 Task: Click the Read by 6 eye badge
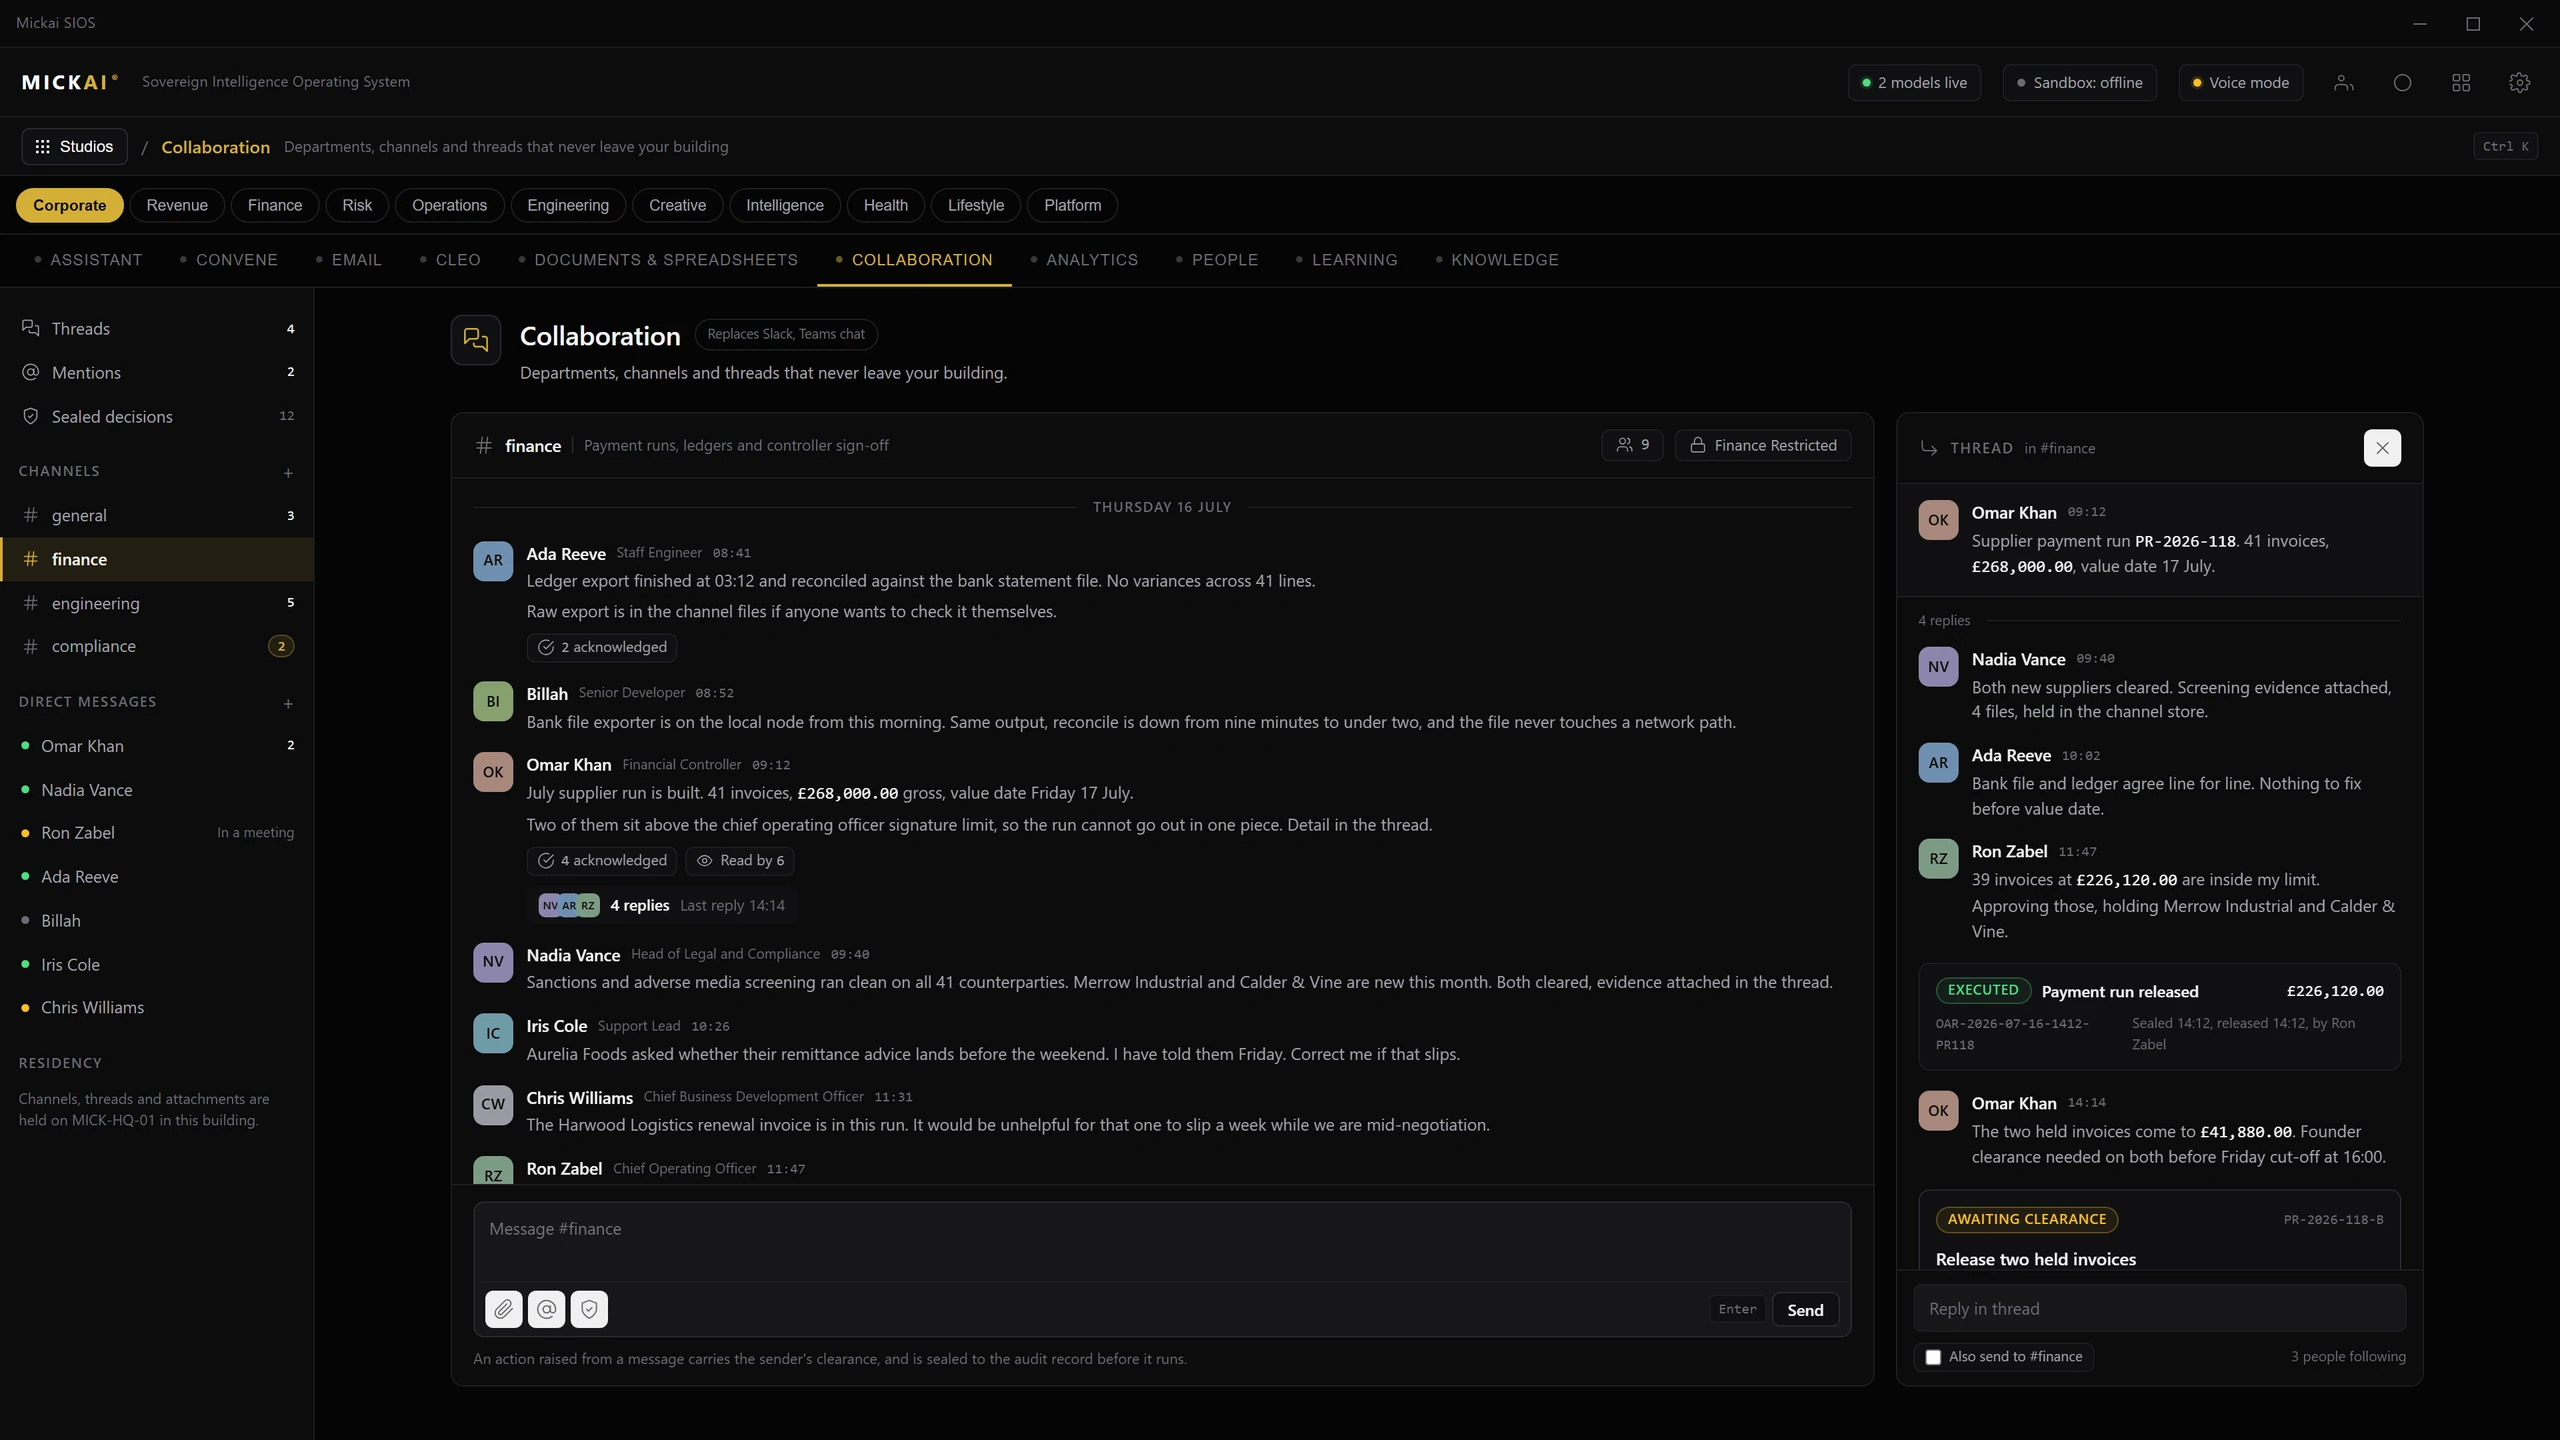tap(740, 861)
